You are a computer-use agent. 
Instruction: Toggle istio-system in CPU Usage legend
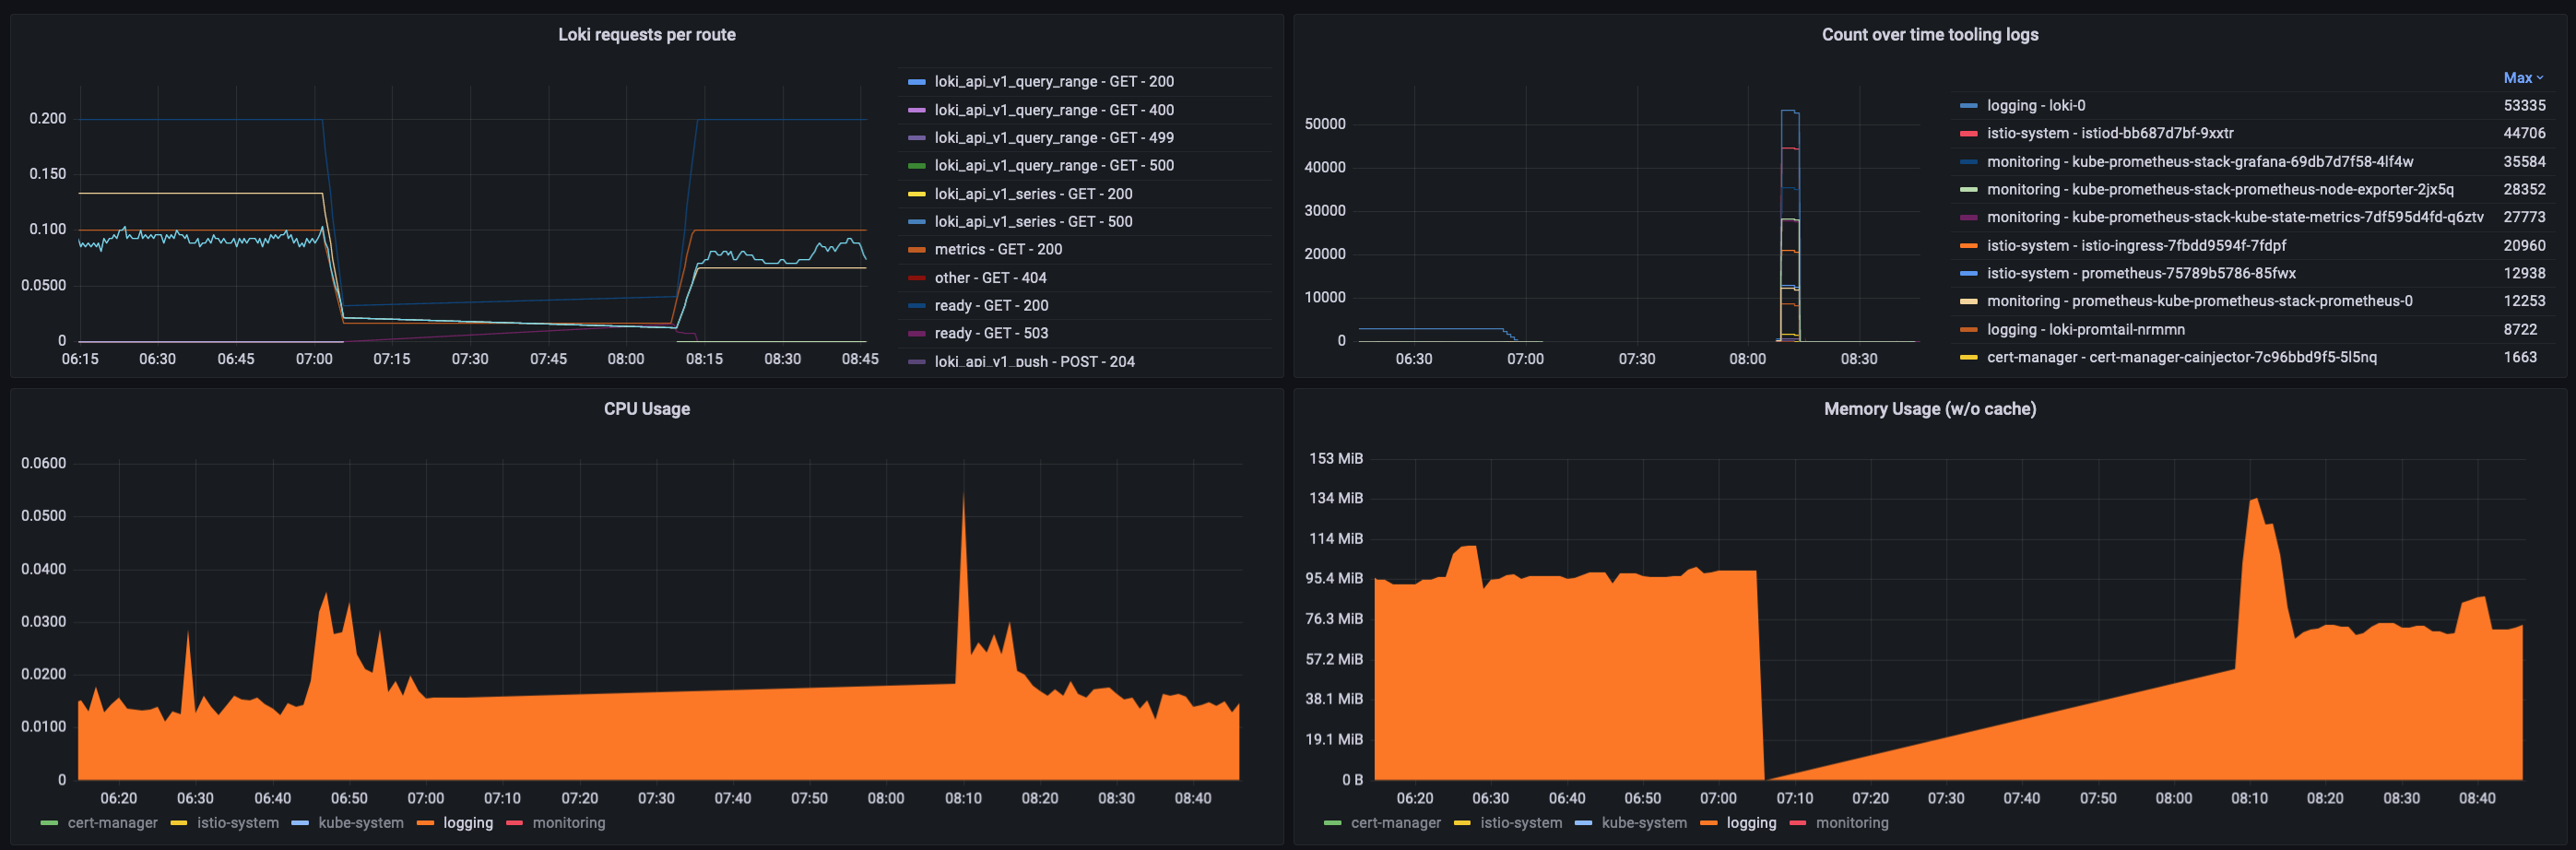click(237, 823)
